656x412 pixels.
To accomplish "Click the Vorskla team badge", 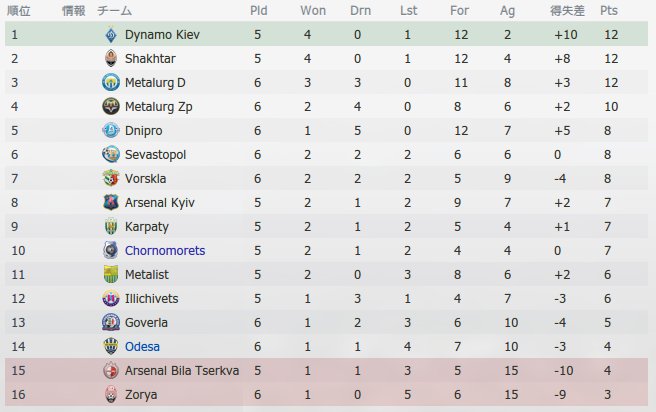I will point(111,179).
